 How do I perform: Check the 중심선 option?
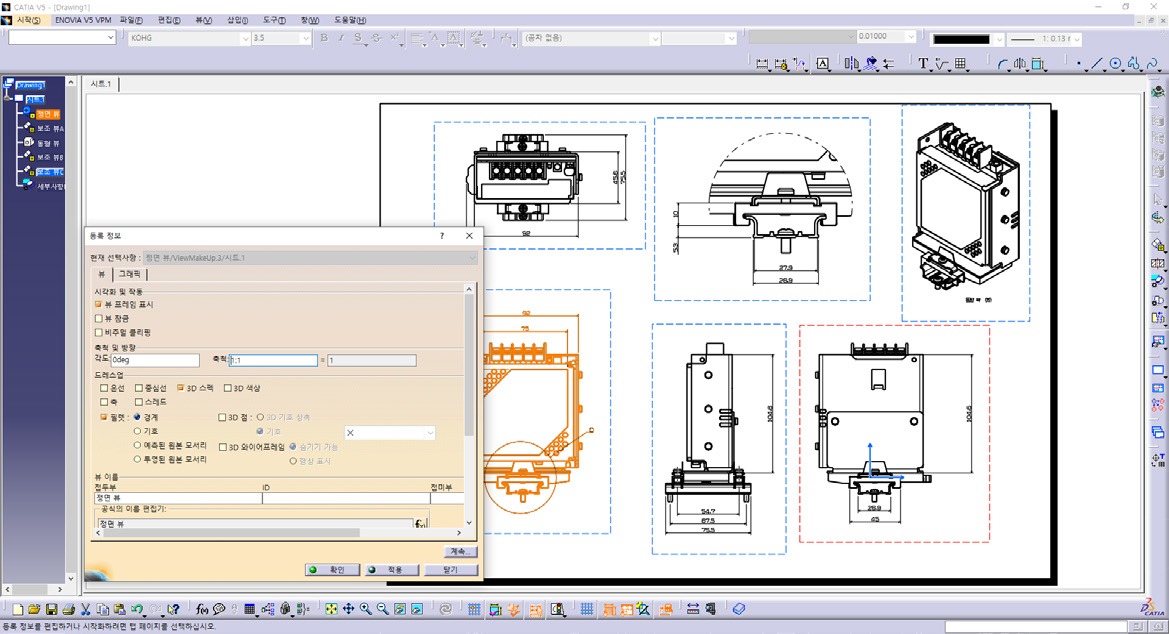(139, 388)
